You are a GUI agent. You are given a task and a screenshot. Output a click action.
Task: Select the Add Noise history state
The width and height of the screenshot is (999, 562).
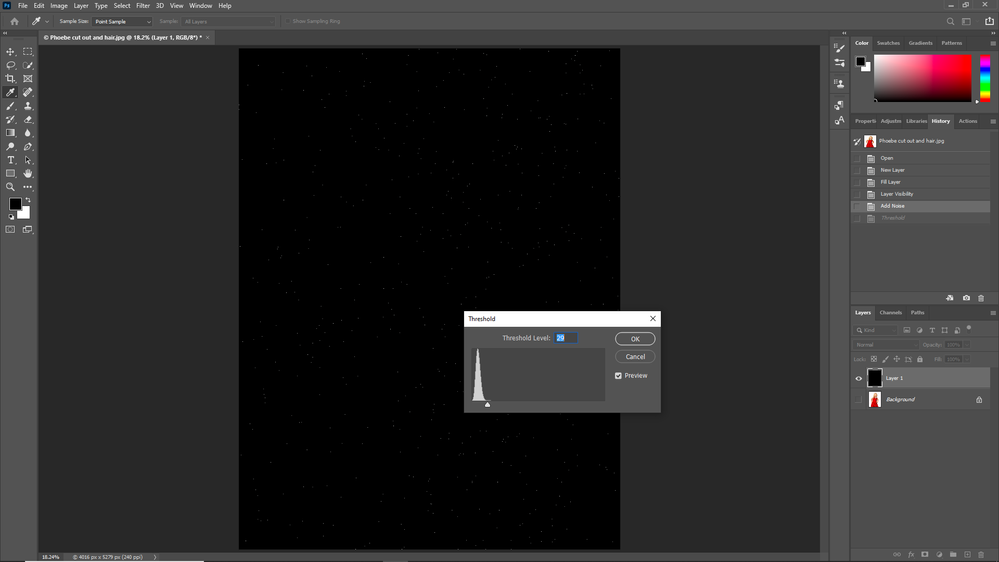tap(921, 206)
